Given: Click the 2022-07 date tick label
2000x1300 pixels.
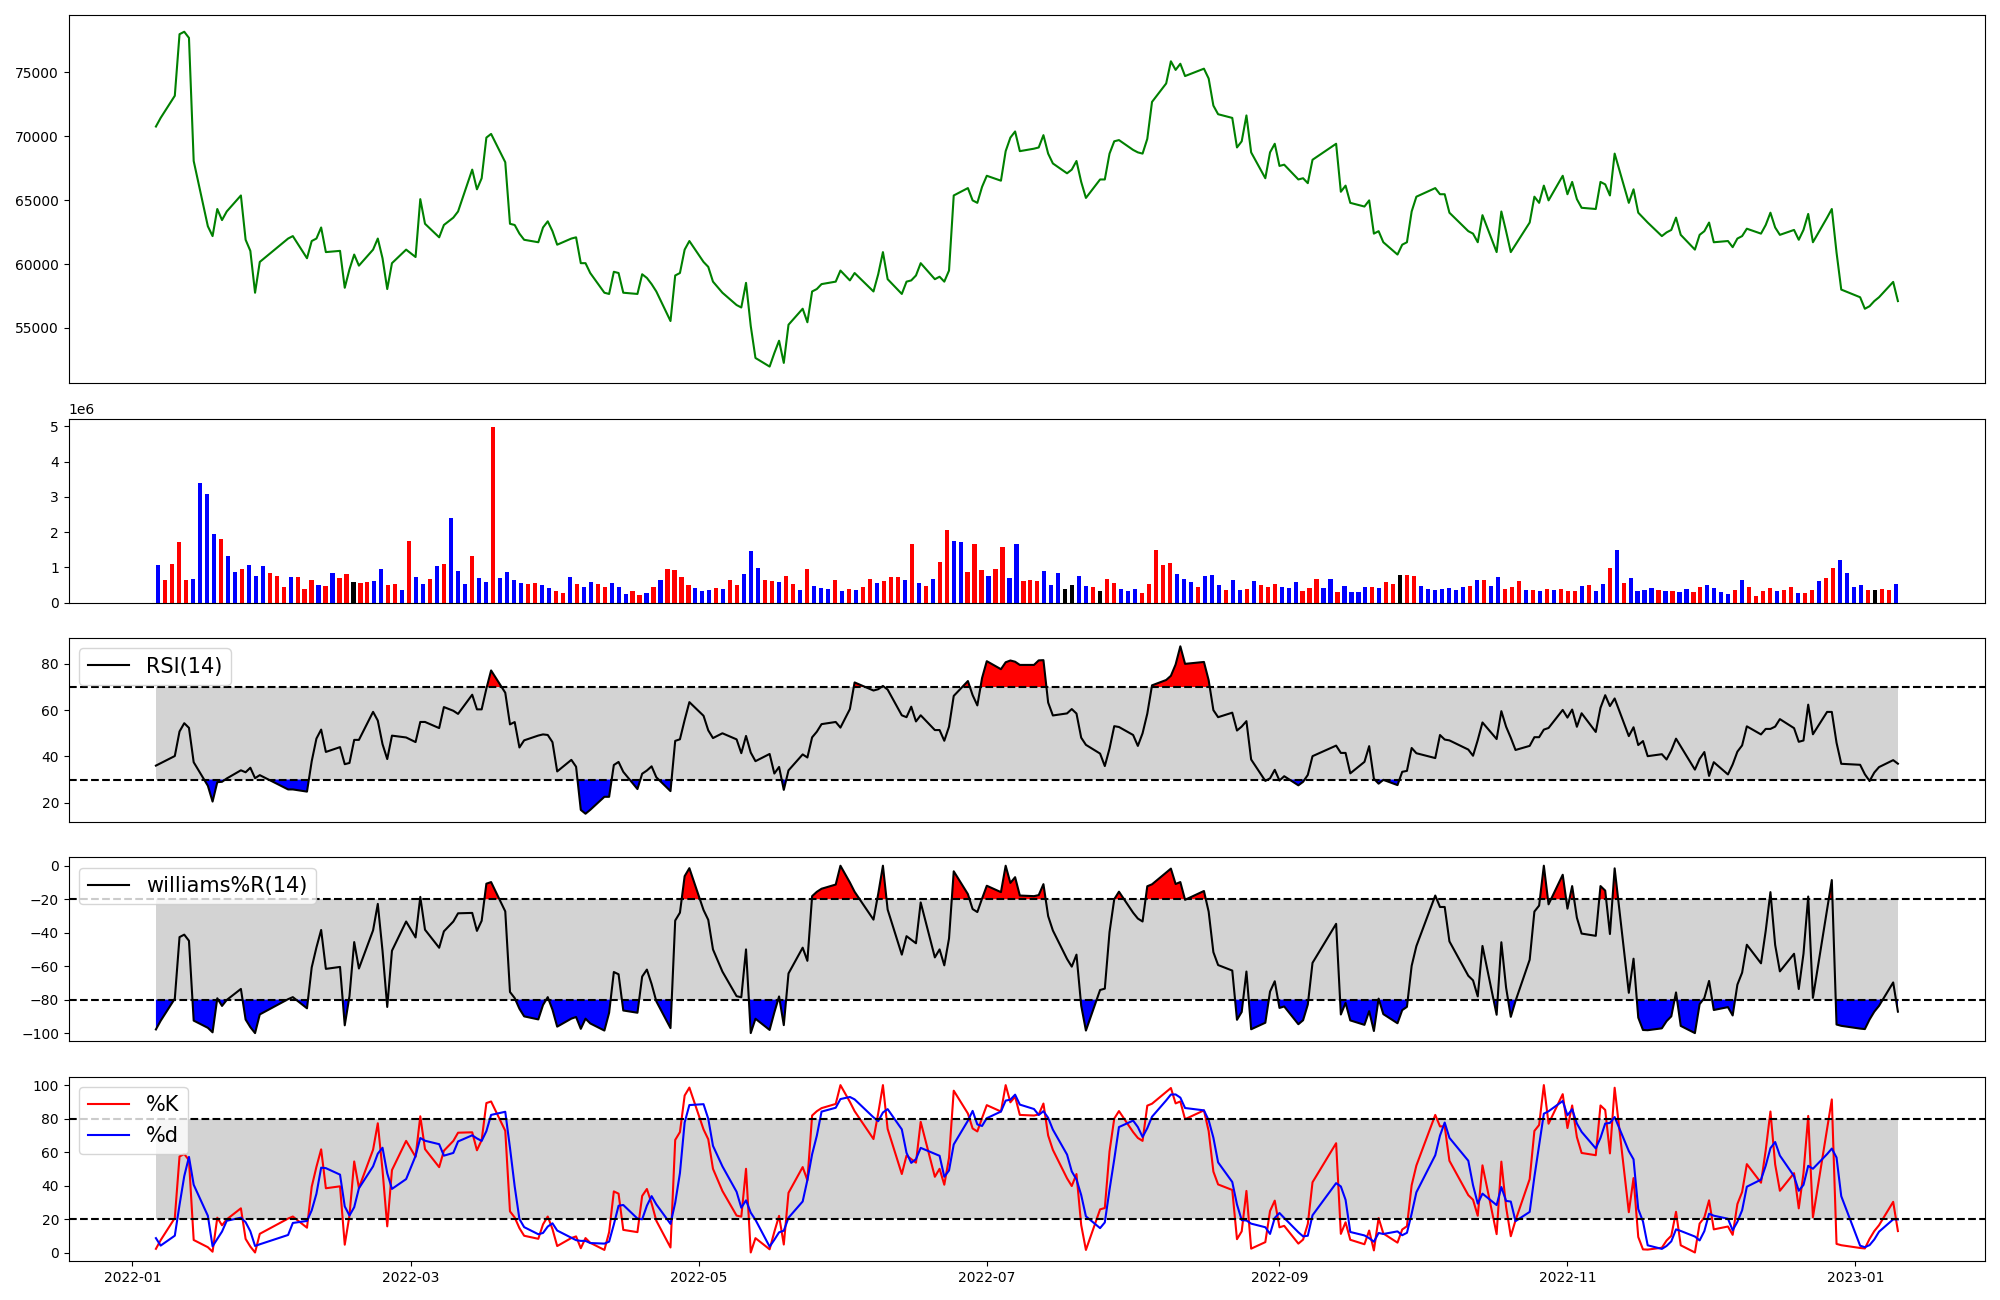Looking at the screenshot, I should click(x=987, y=1277).
